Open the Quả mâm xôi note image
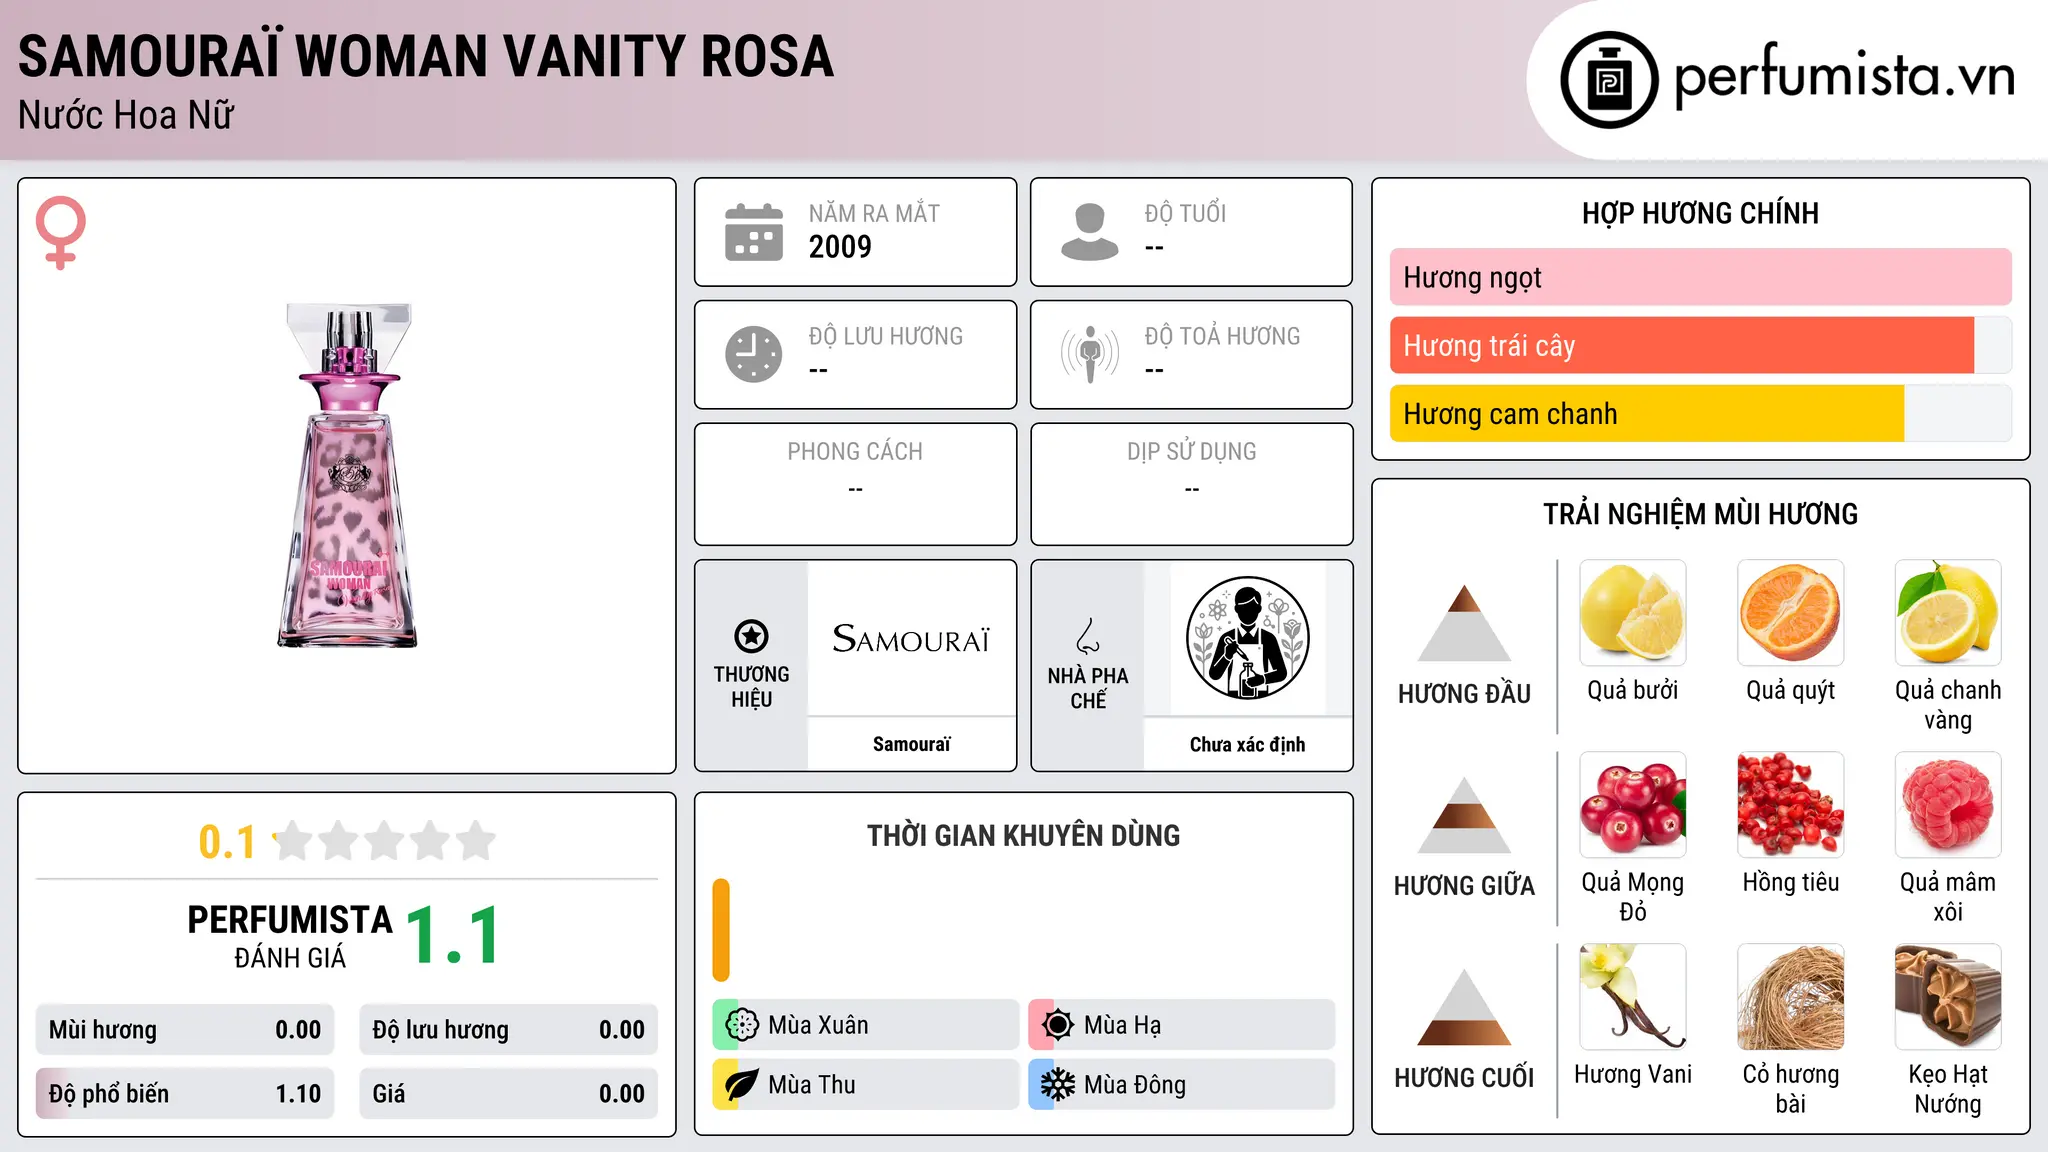2048x1152 pixels. point(1948,805)
